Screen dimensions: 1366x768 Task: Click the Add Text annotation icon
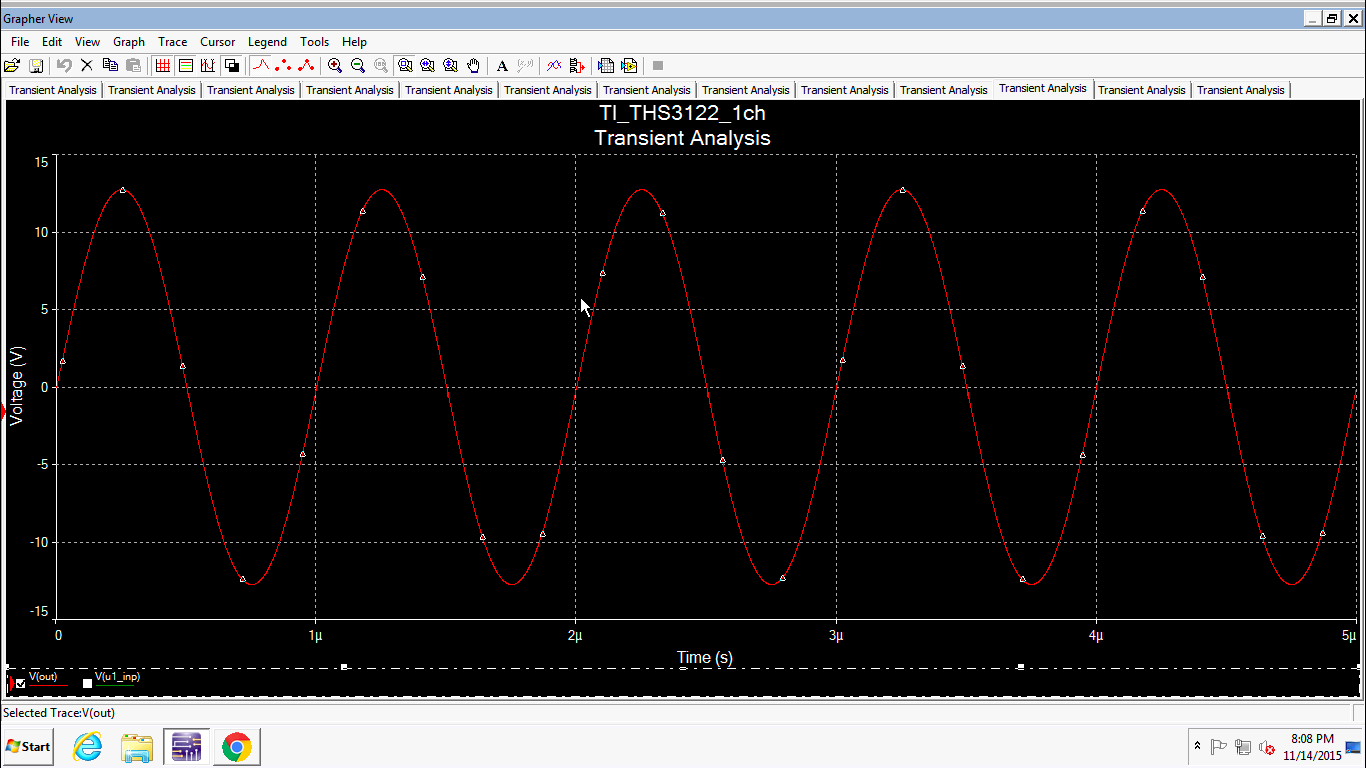coord(501,66)
